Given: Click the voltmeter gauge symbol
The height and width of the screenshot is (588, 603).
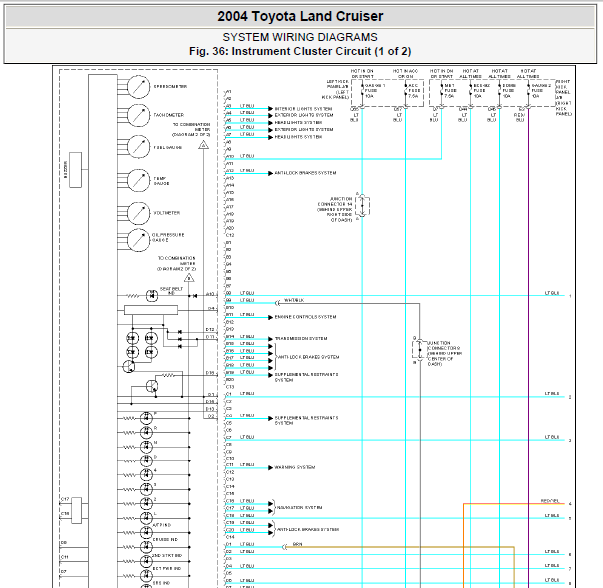Looking at the screenshot, I should [x=138, y=213].
